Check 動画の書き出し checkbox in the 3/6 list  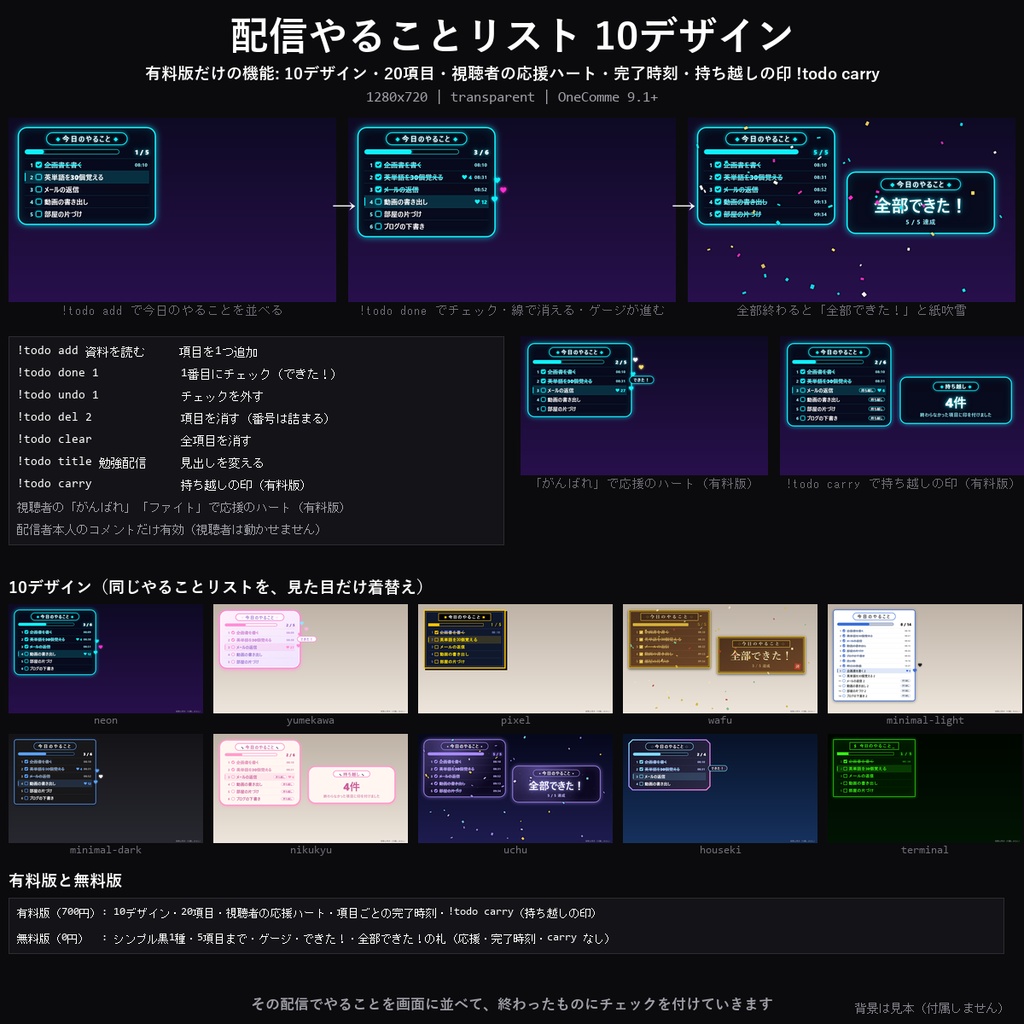coord(378,202)
